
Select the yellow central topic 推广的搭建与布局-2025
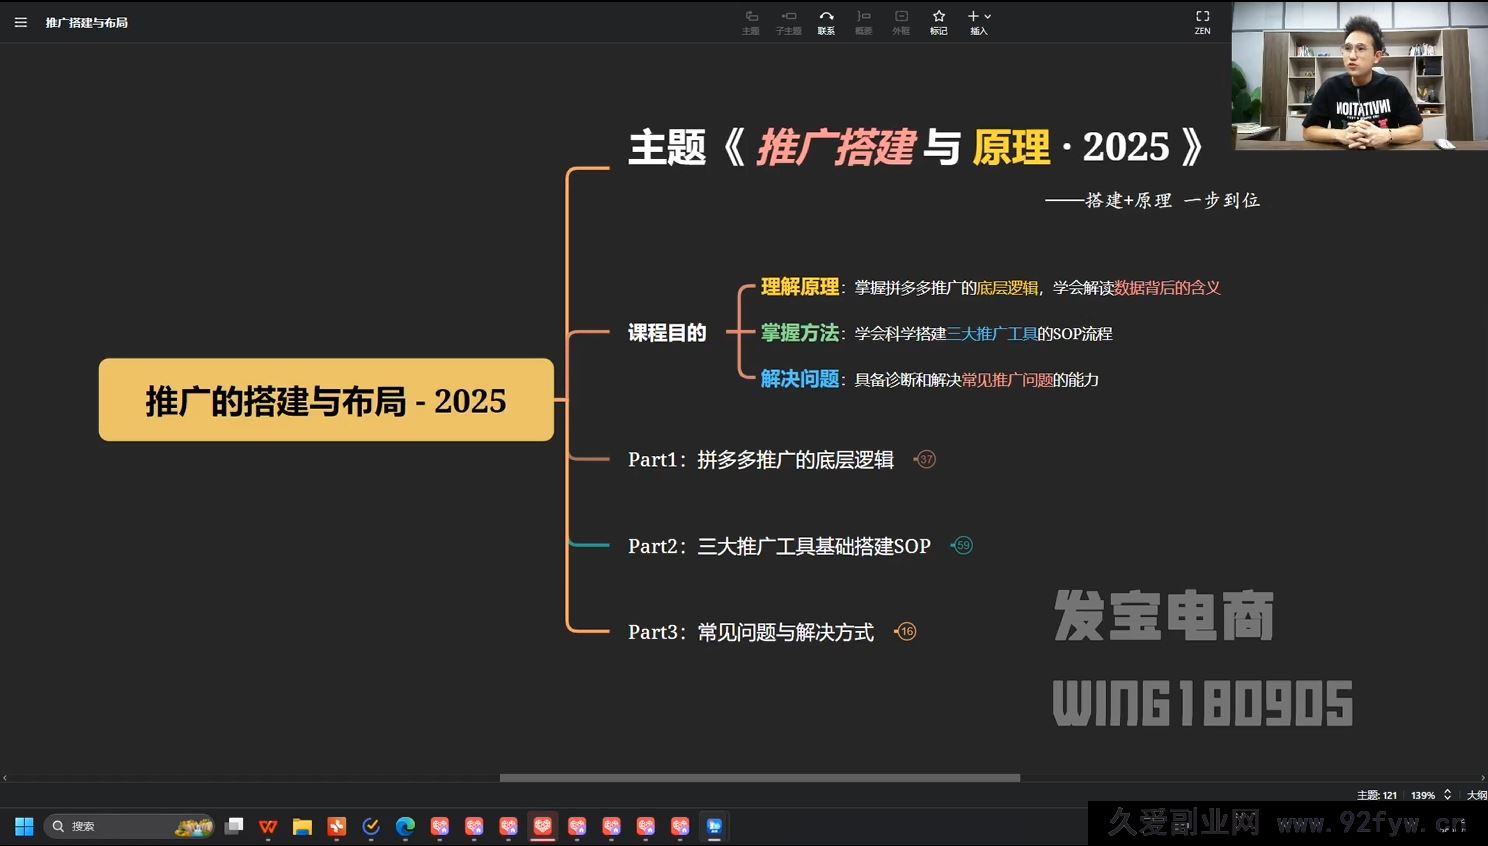tap(325, 399)
